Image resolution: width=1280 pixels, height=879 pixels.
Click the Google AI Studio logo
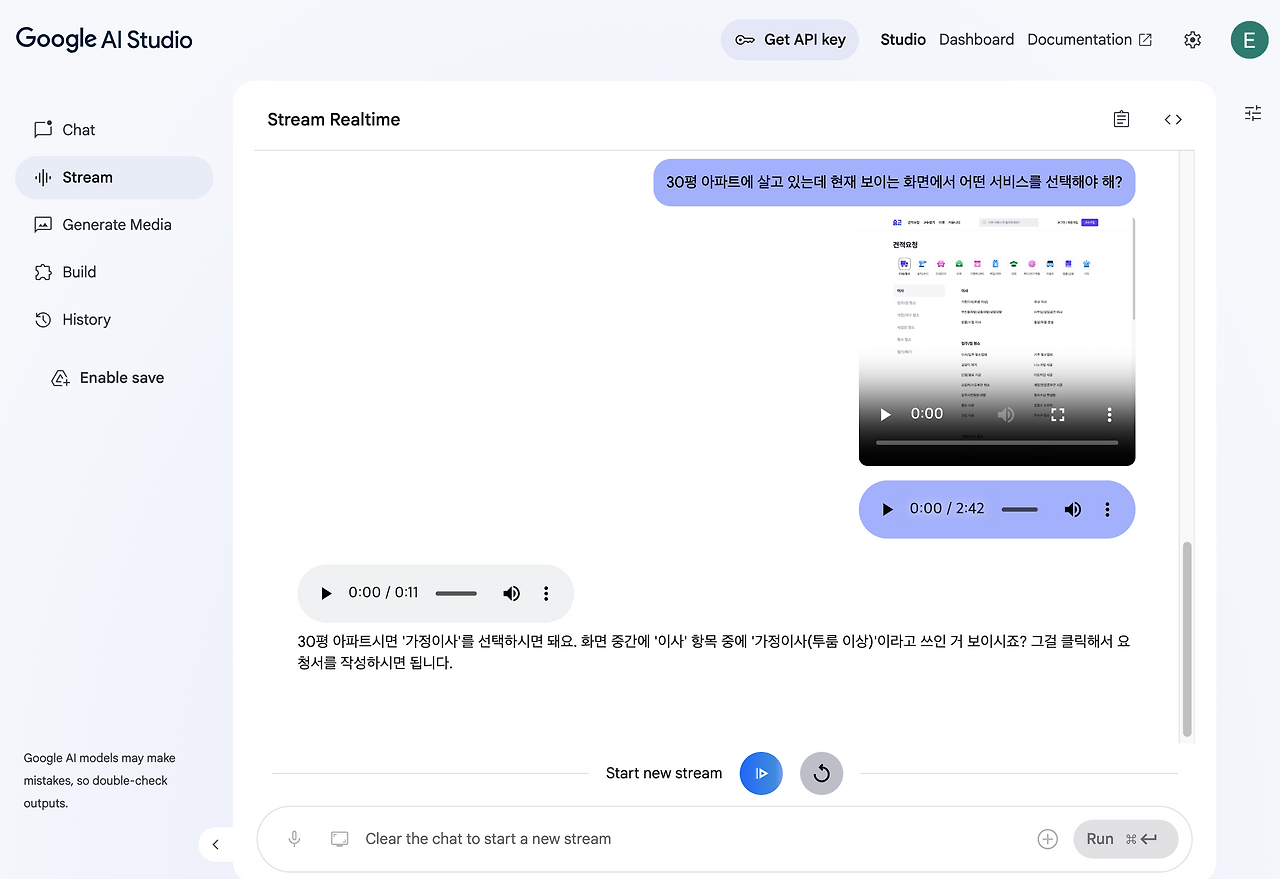104,39
